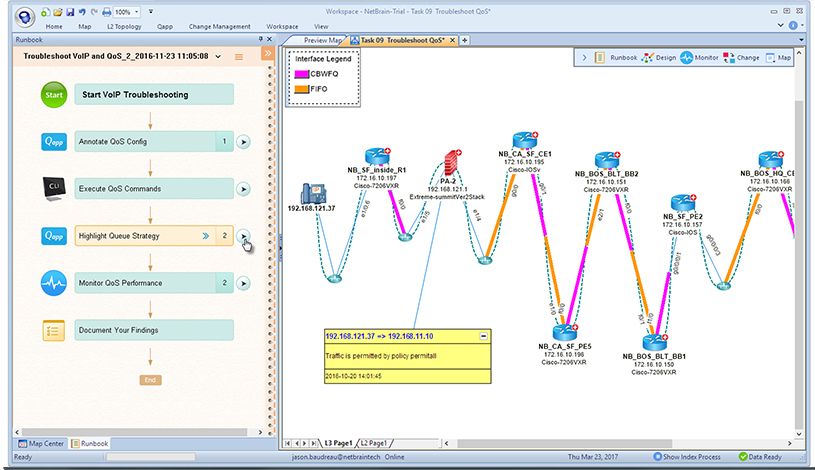
Task: Click the FIFO orange legend swatch
Action: point(301,89)
